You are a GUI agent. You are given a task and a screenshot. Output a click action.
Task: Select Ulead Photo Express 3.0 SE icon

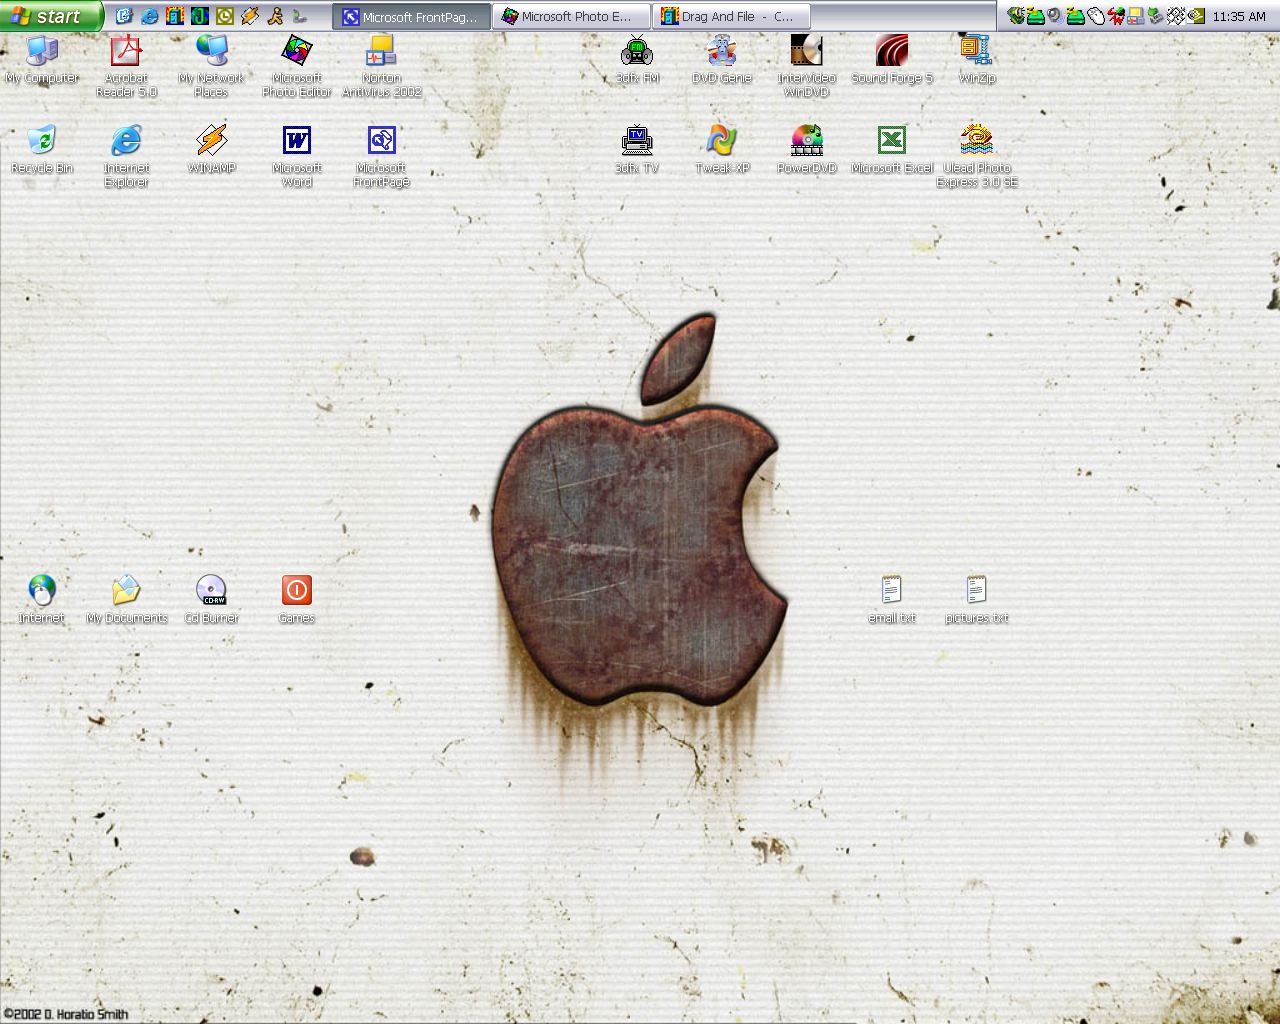(x=976, y=156)
